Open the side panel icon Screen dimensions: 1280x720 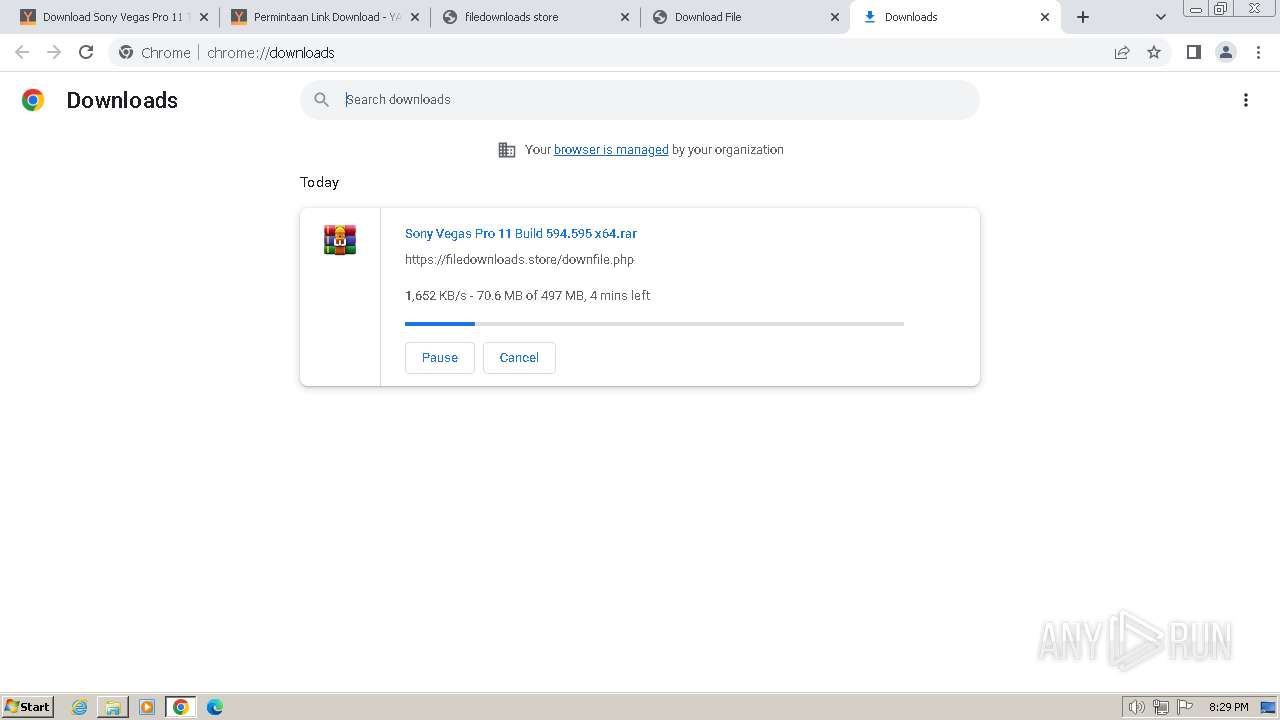(1193, 52)
